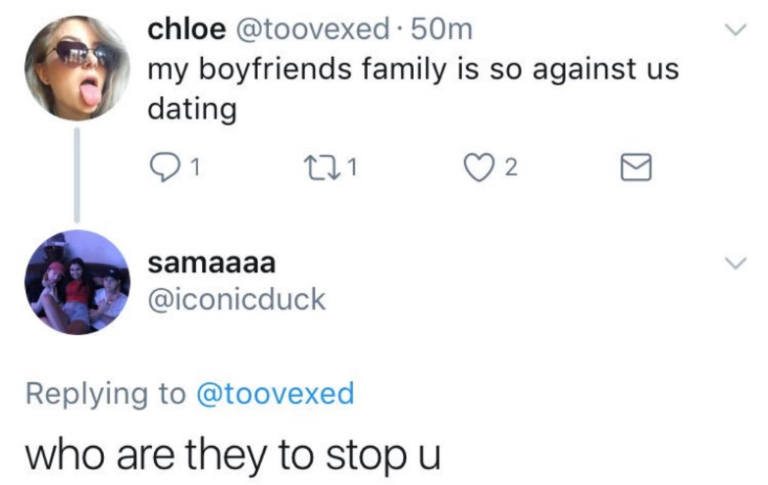Open chloe's profile picture
The height and width of the screenshot is (485, 768).
tap(77, 68)
